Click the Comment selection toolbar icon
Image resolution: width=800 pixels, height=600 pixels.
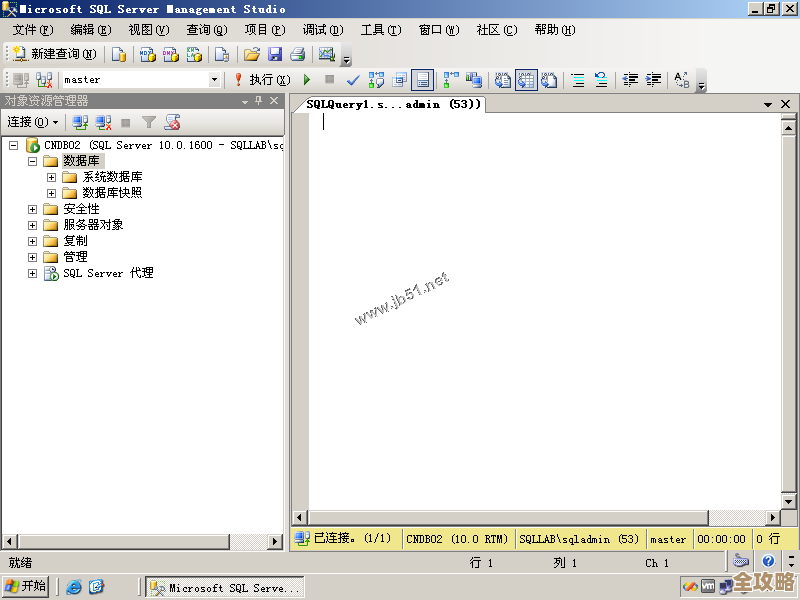click(578, 79)
